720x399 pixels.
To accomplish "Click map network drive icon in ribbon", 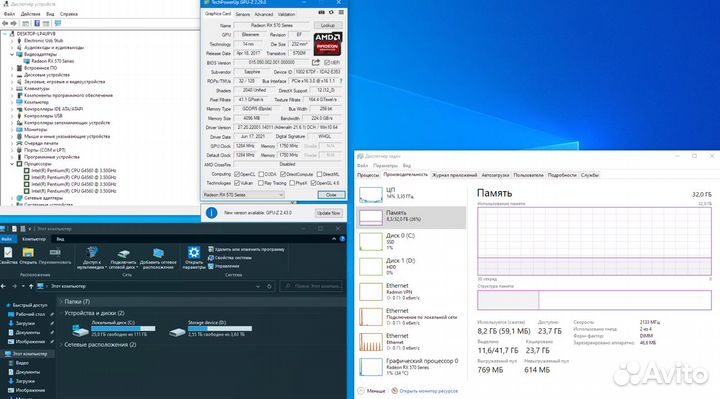I will click(x=123, y=253).
